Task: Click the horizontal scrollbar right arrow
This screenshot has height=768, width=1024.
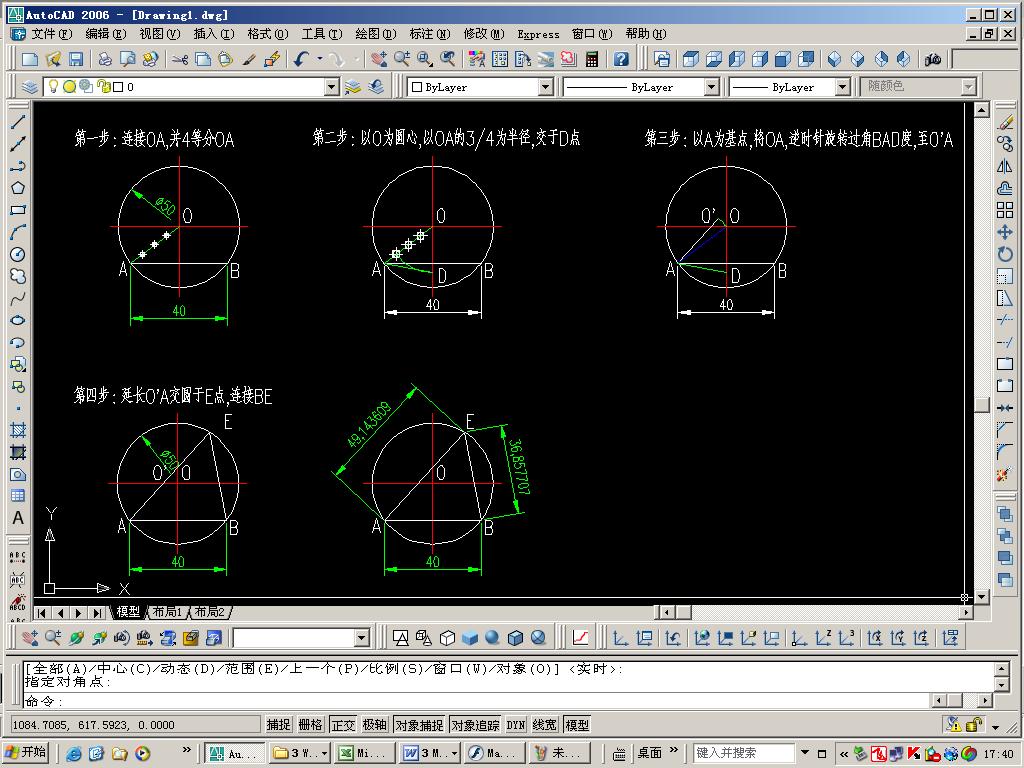Action: click(x=965, y=613)
